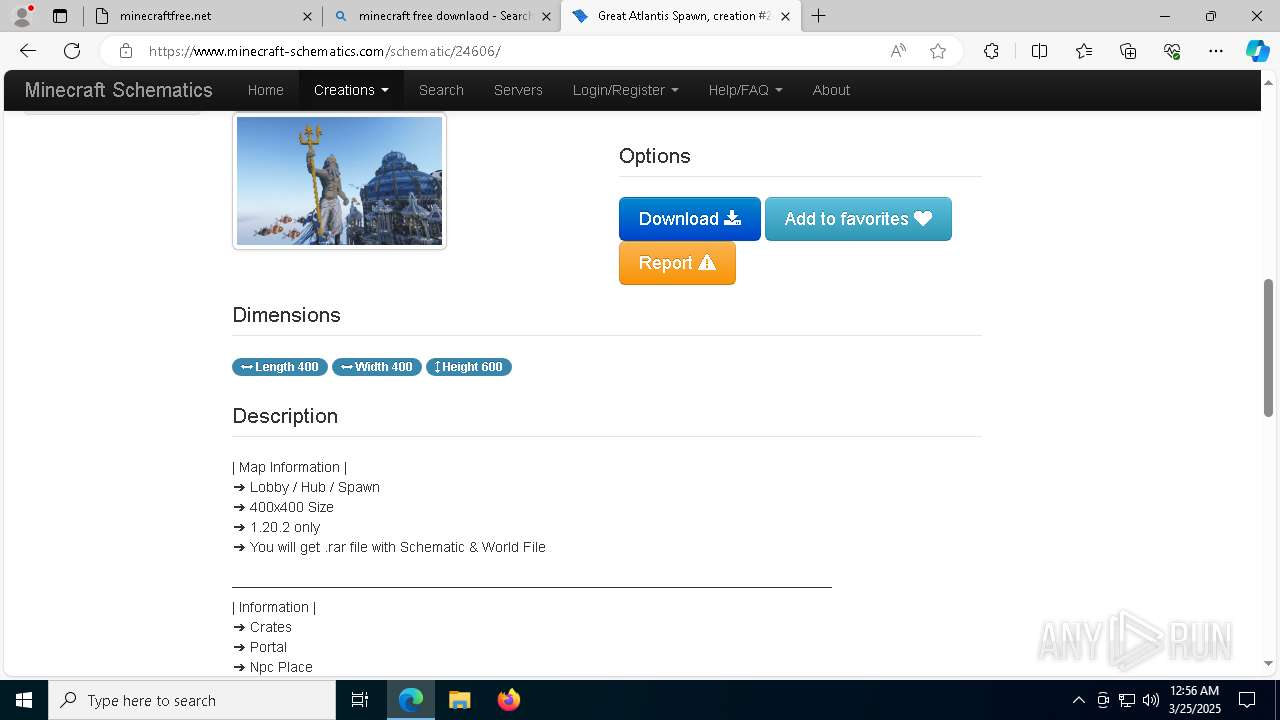
Task: Open the taskbar clock and date
Action: coord(1194,700)
